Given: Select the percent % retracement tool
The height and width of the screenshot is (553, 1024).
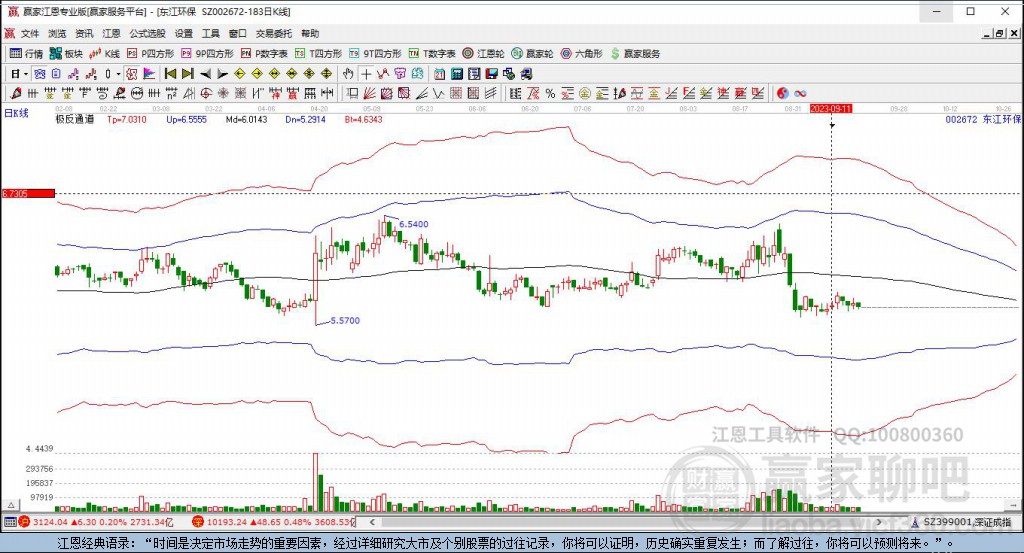Looking at the screenshot, I should pos(550,93).
